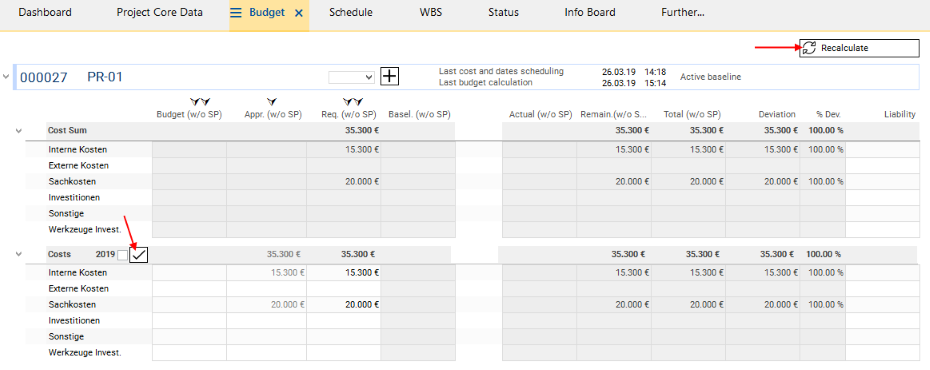This screenshot has height=370, width=930.
Task: Go to the Schedule tab
Action: 351,12
